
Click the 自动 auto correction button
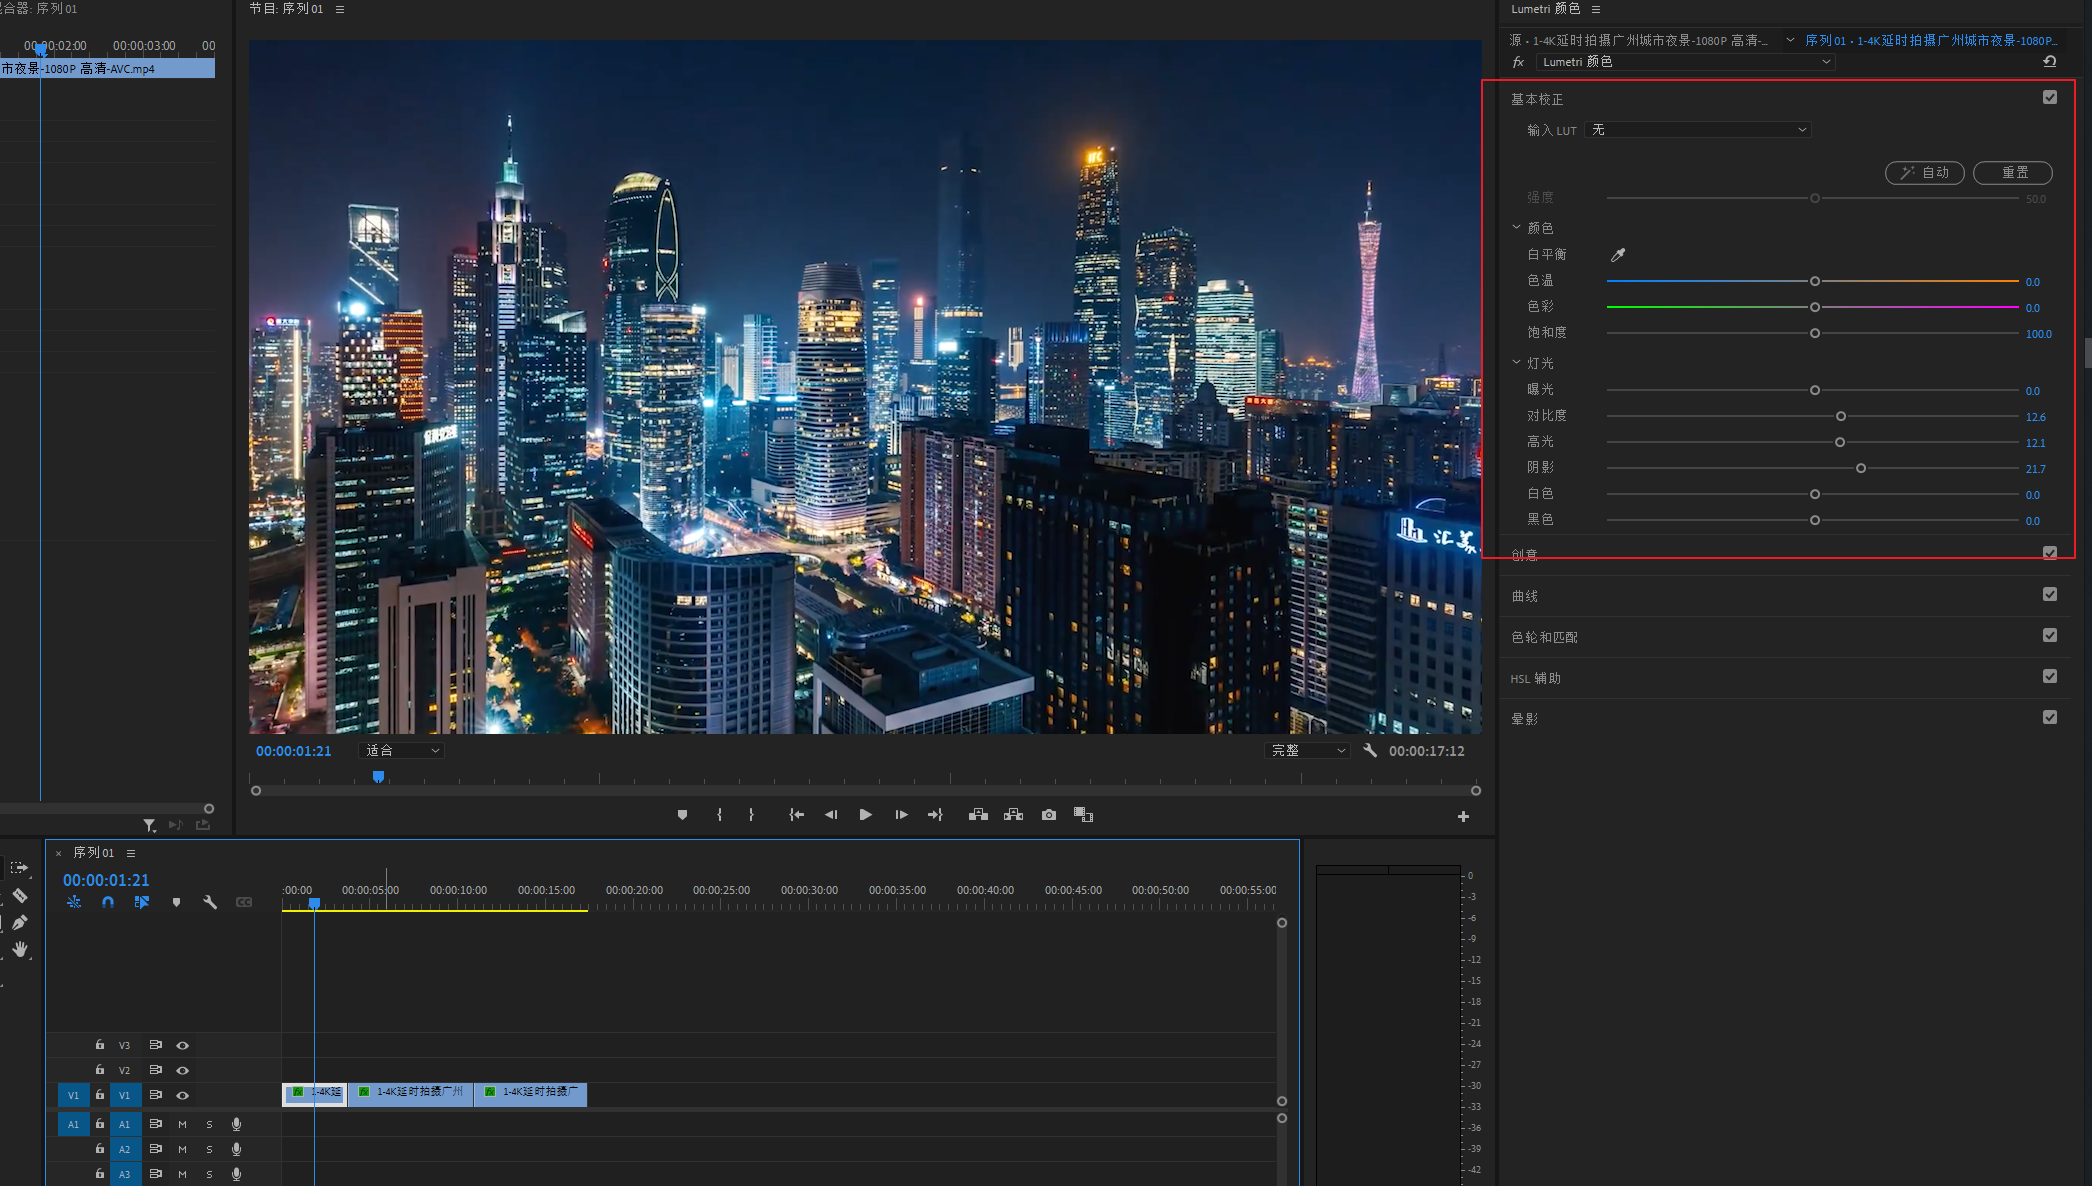point(1924,172)
